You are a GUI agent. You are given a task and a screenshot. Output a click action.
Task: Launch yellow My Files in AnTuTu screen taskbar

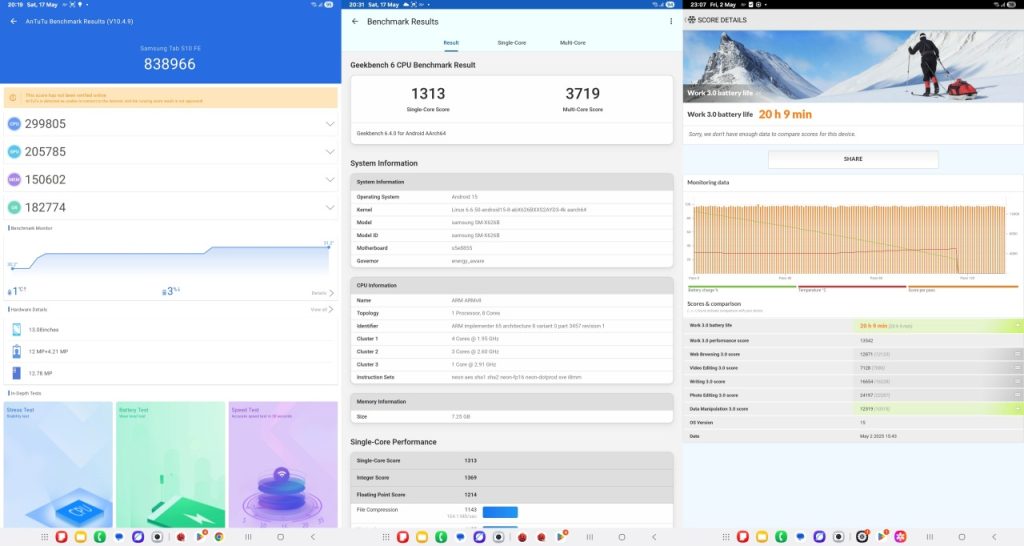80,537
